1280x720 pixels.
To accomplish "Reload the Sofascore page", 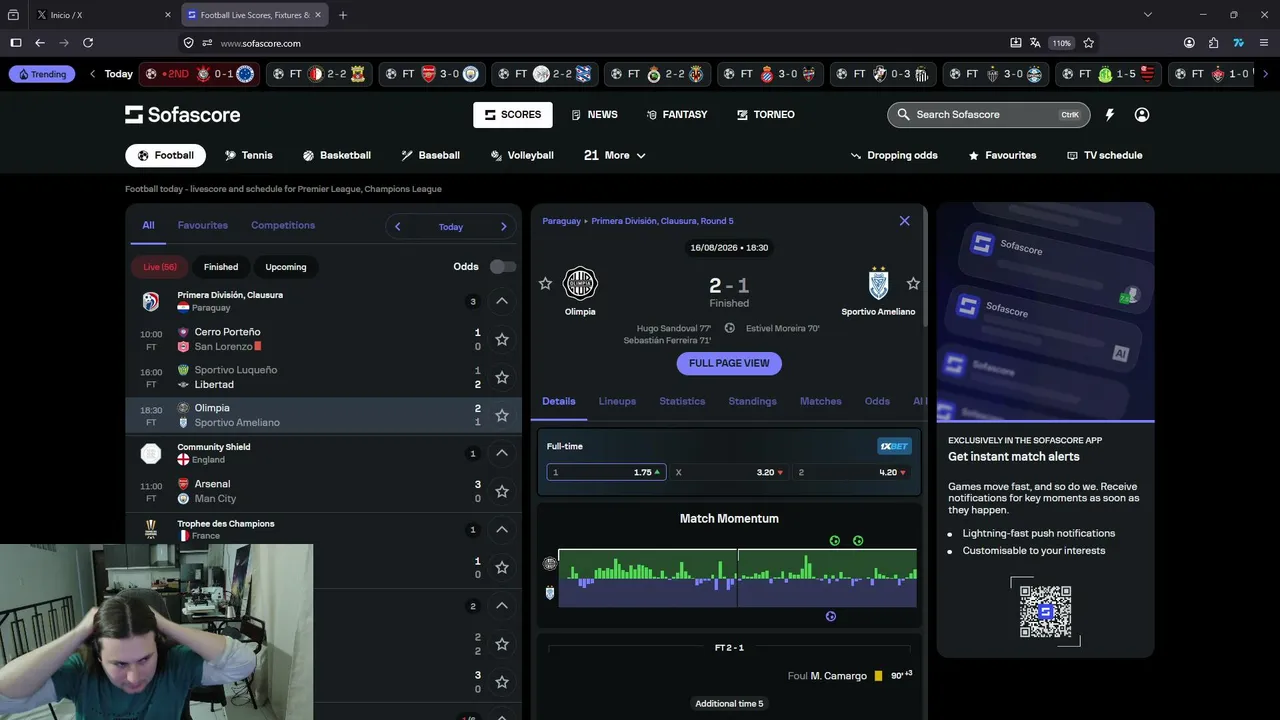I will coord(88,43).
